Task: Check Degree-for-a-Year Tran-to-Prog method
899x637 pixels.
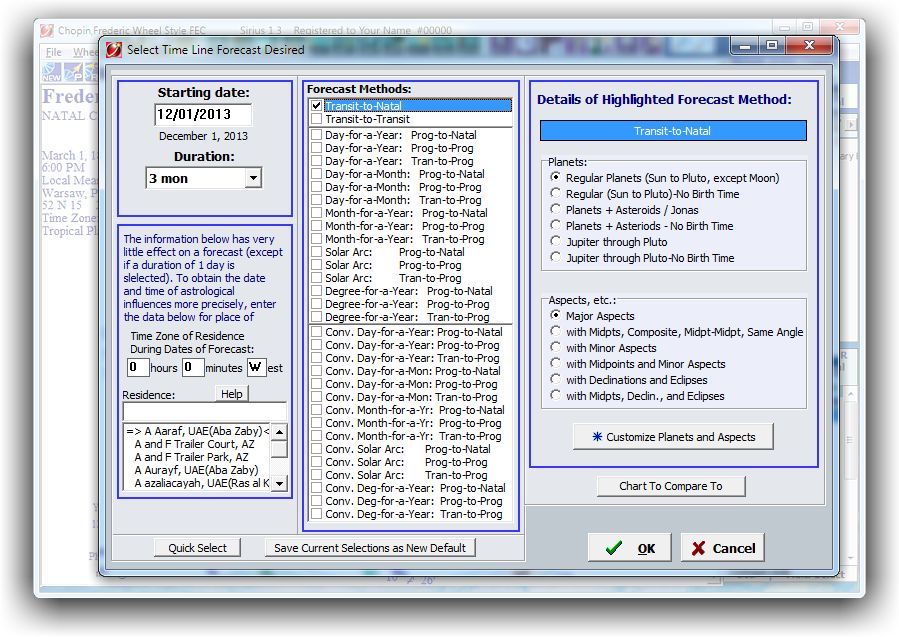Action: 316,317
